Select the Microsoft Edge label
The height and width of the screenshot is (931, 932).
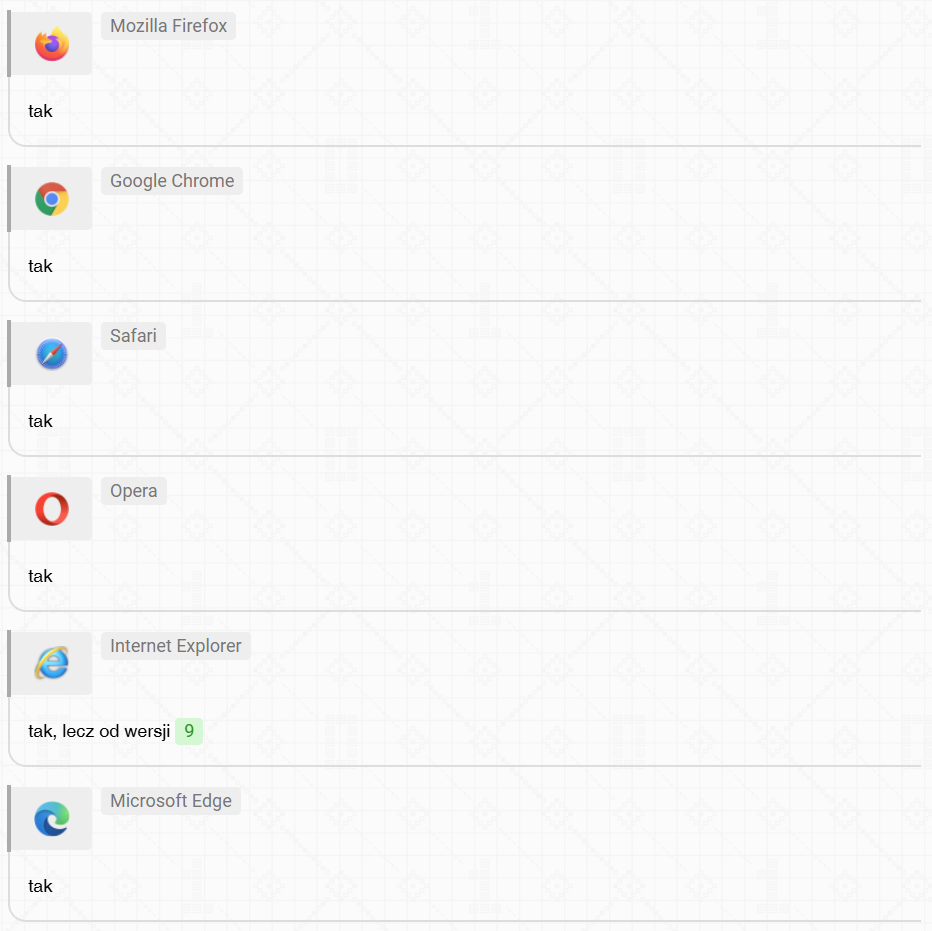click(x=171, y=801)
